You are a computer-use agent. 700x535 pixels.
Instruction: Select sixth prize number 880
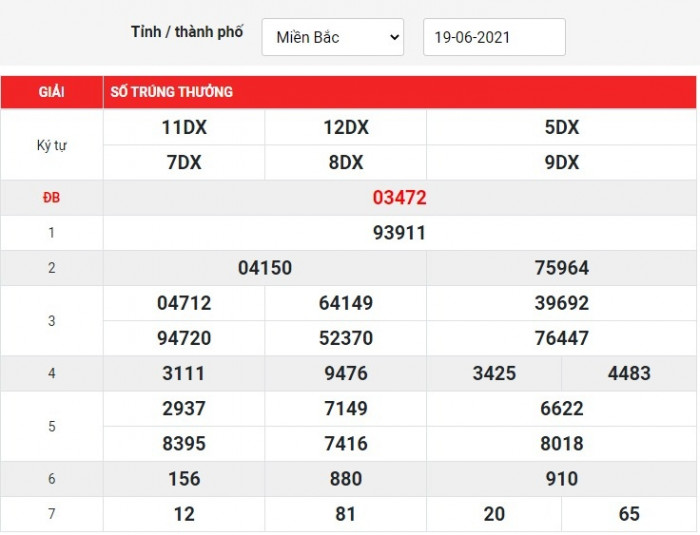(x=345, y=479)
